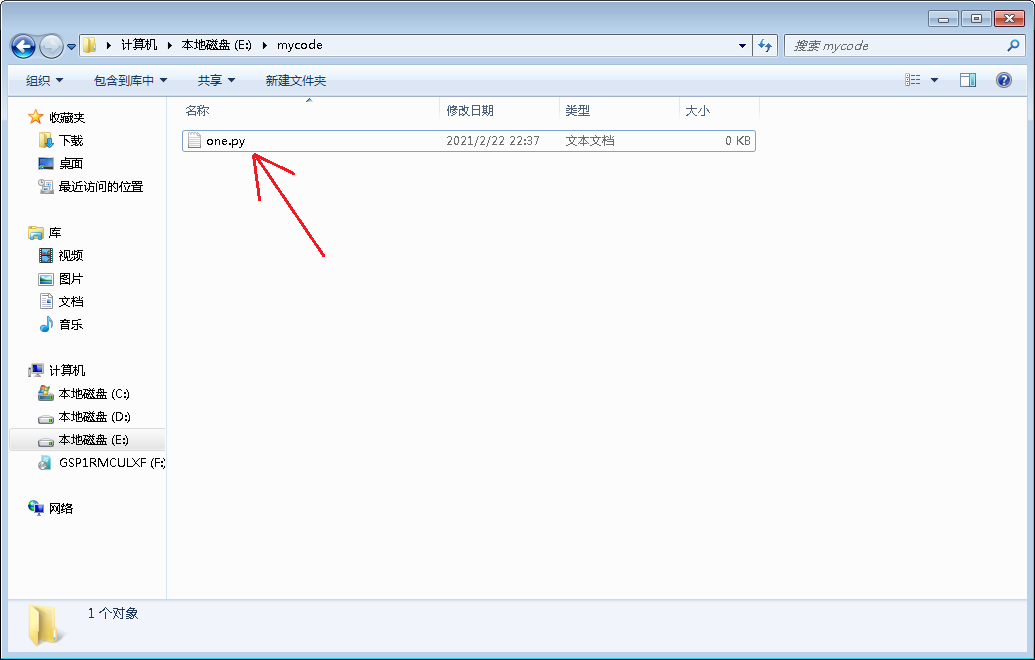1035x660 pixels.
Task: Click the 桌面 monitor icon
Action: coord(46,164)
